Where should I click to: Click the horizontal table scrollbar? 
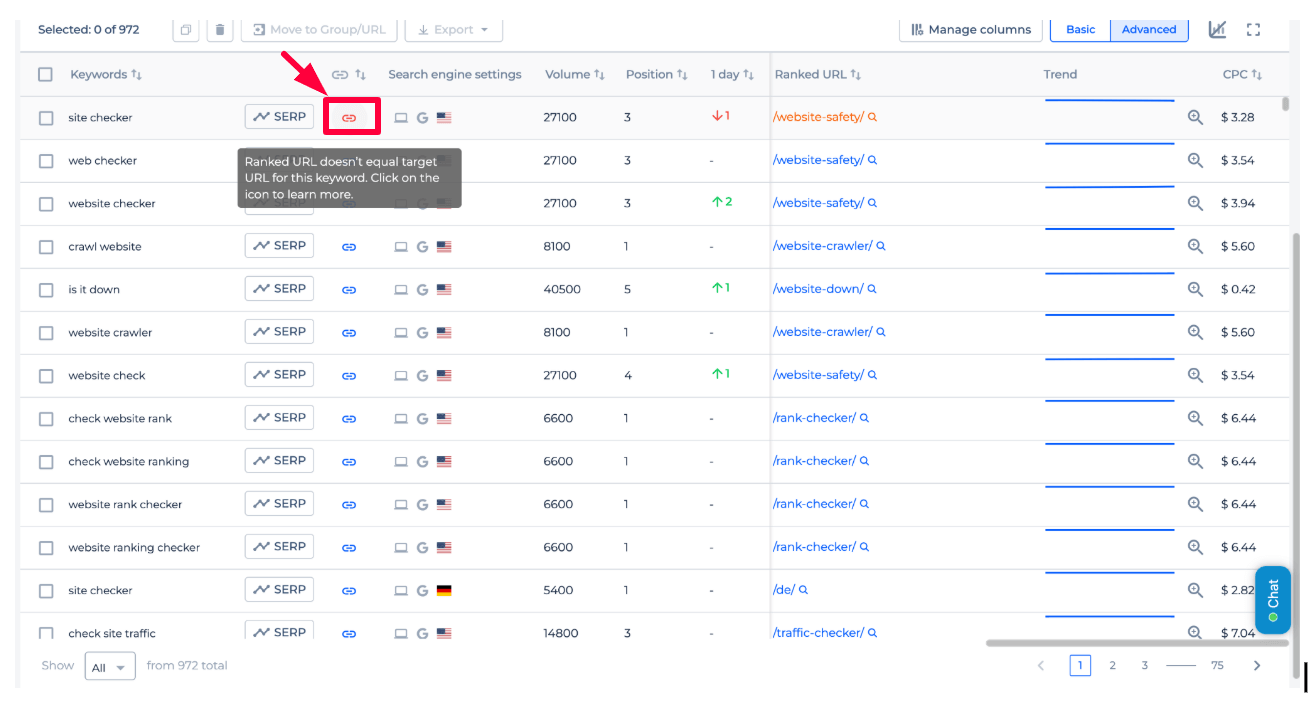coord(1137,643)
